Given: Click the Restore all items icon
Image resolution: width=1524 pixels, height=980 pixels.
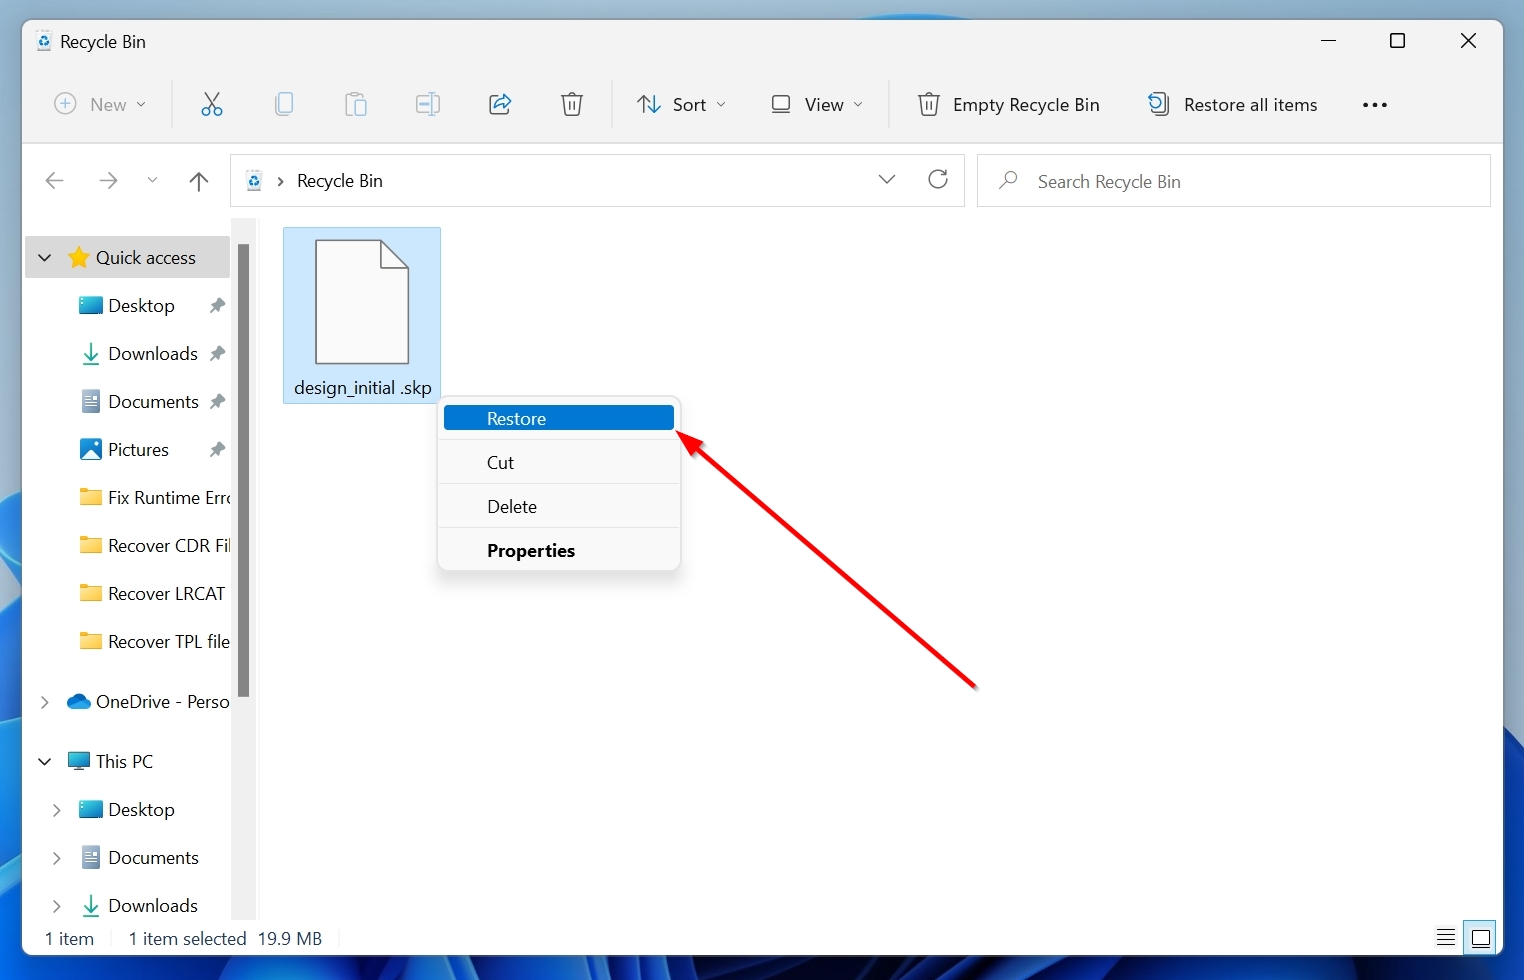Looking at the screenshot, I should point(1158,103).
